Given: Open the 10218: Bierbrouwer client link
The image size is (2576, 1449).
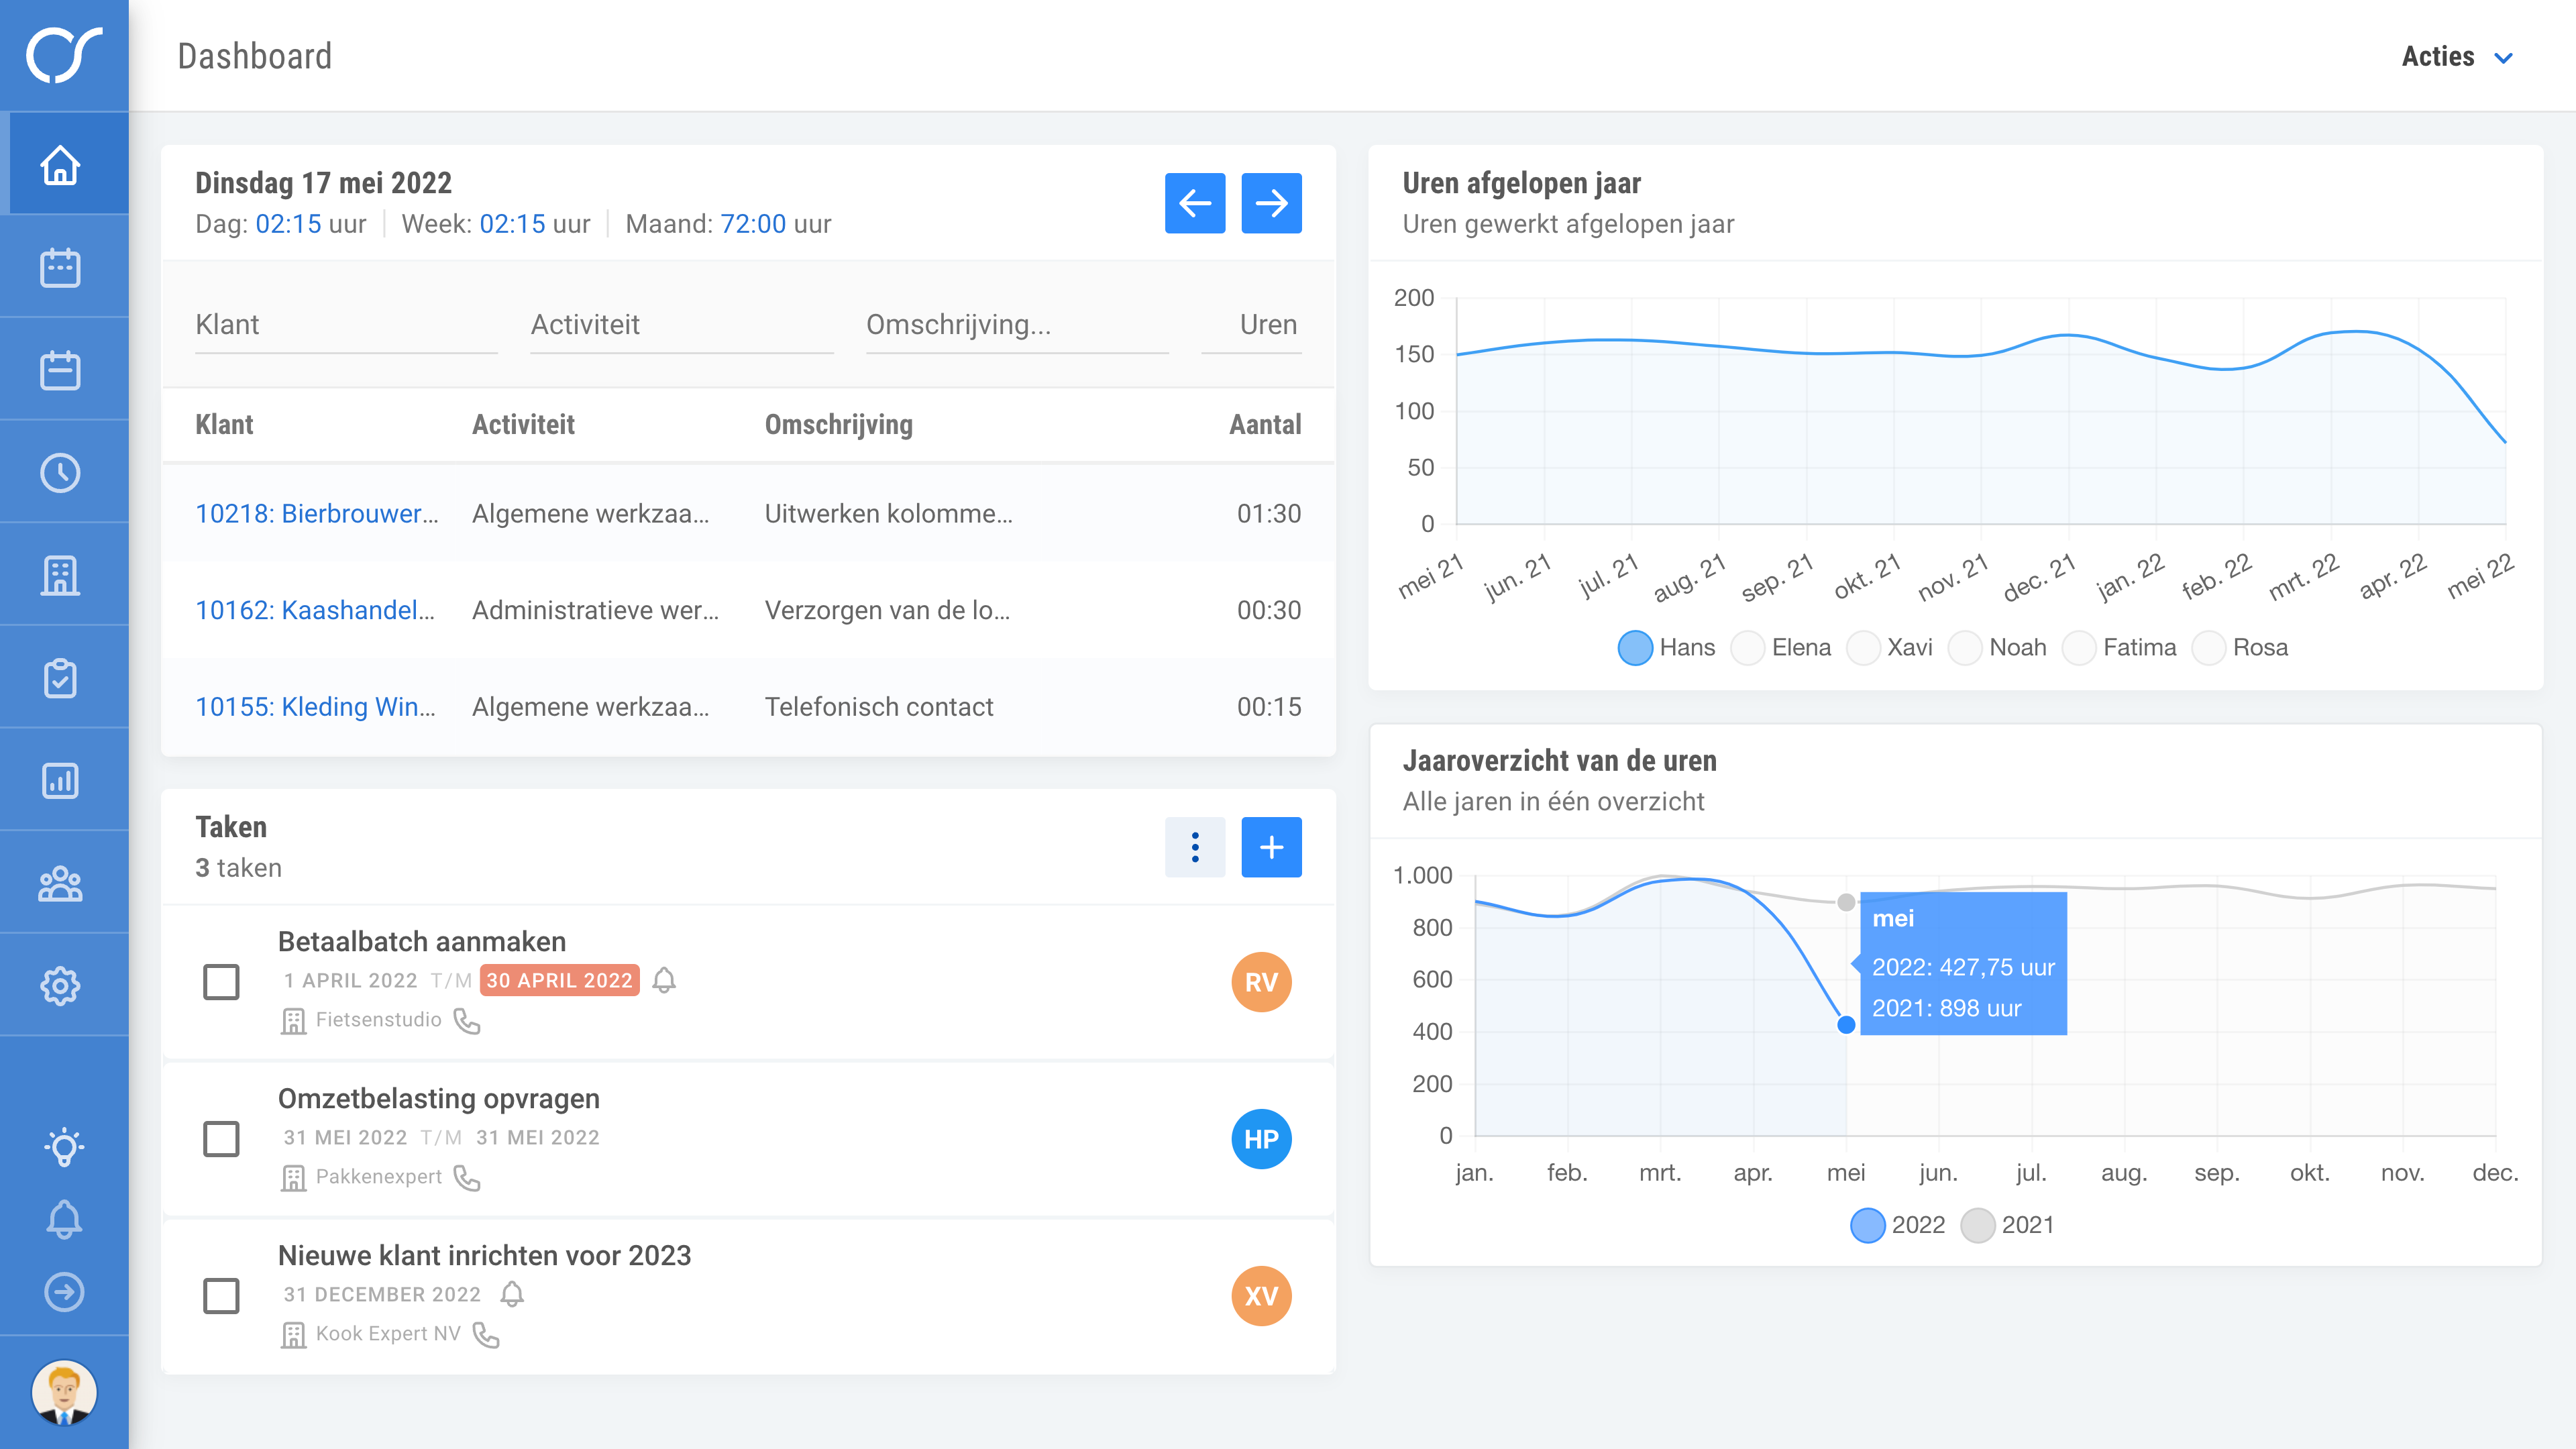Looking at the screenshot, I should coord(316,514).
